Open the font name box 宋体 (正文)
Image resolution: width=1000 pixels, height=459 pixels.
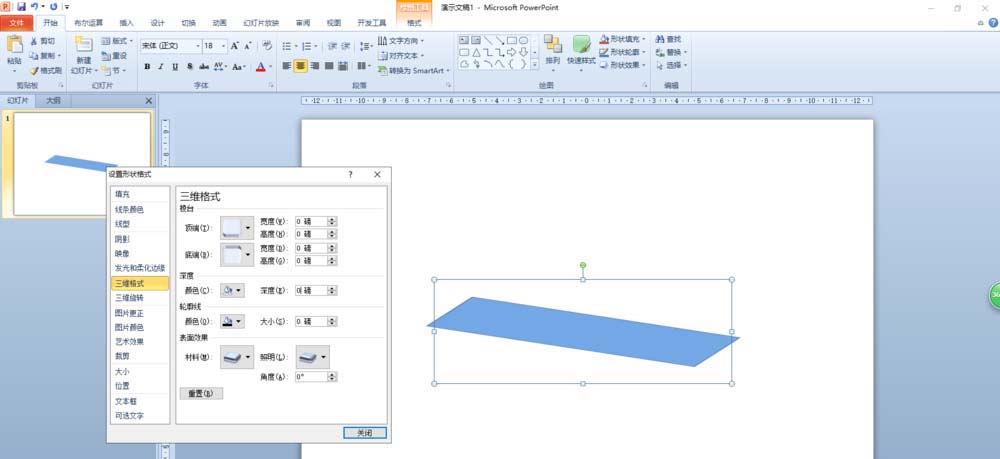click(x=170, y=46)
